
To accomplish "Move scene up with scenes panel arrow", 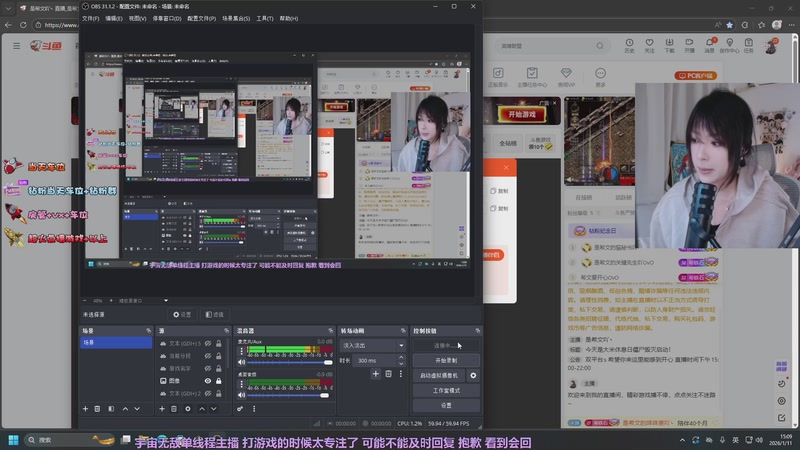I will (125, 409).
